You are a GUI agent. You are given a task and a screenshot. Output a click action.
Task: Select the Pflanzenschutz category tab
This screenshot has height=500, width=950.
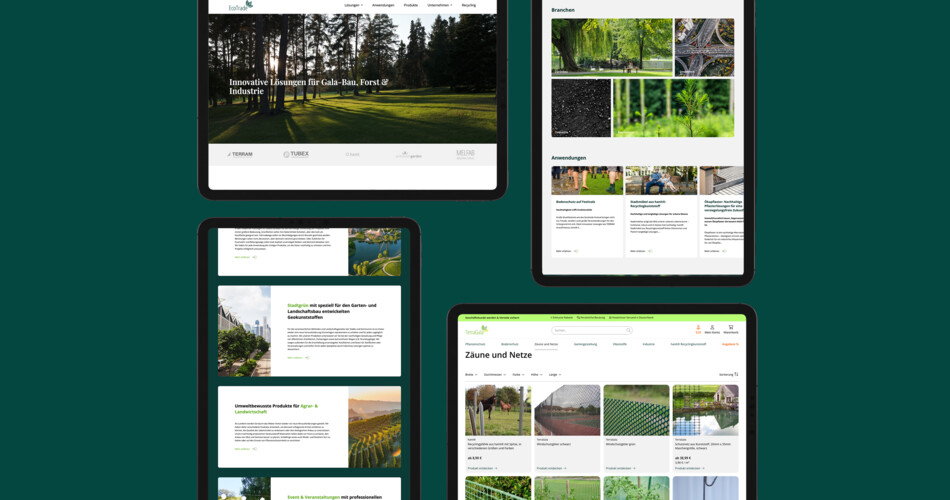475,344
